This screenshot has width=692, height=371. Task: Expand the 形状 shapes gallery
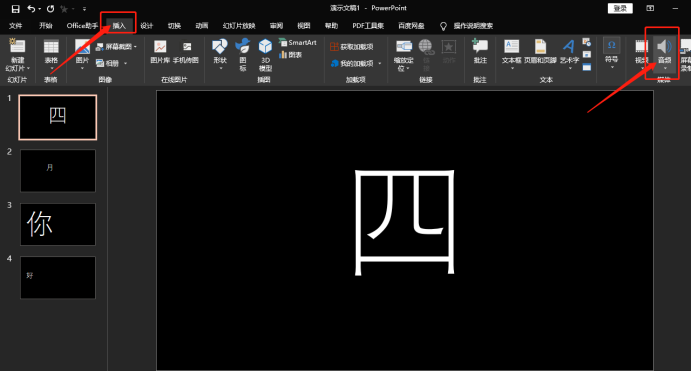[x=220, y=69]
